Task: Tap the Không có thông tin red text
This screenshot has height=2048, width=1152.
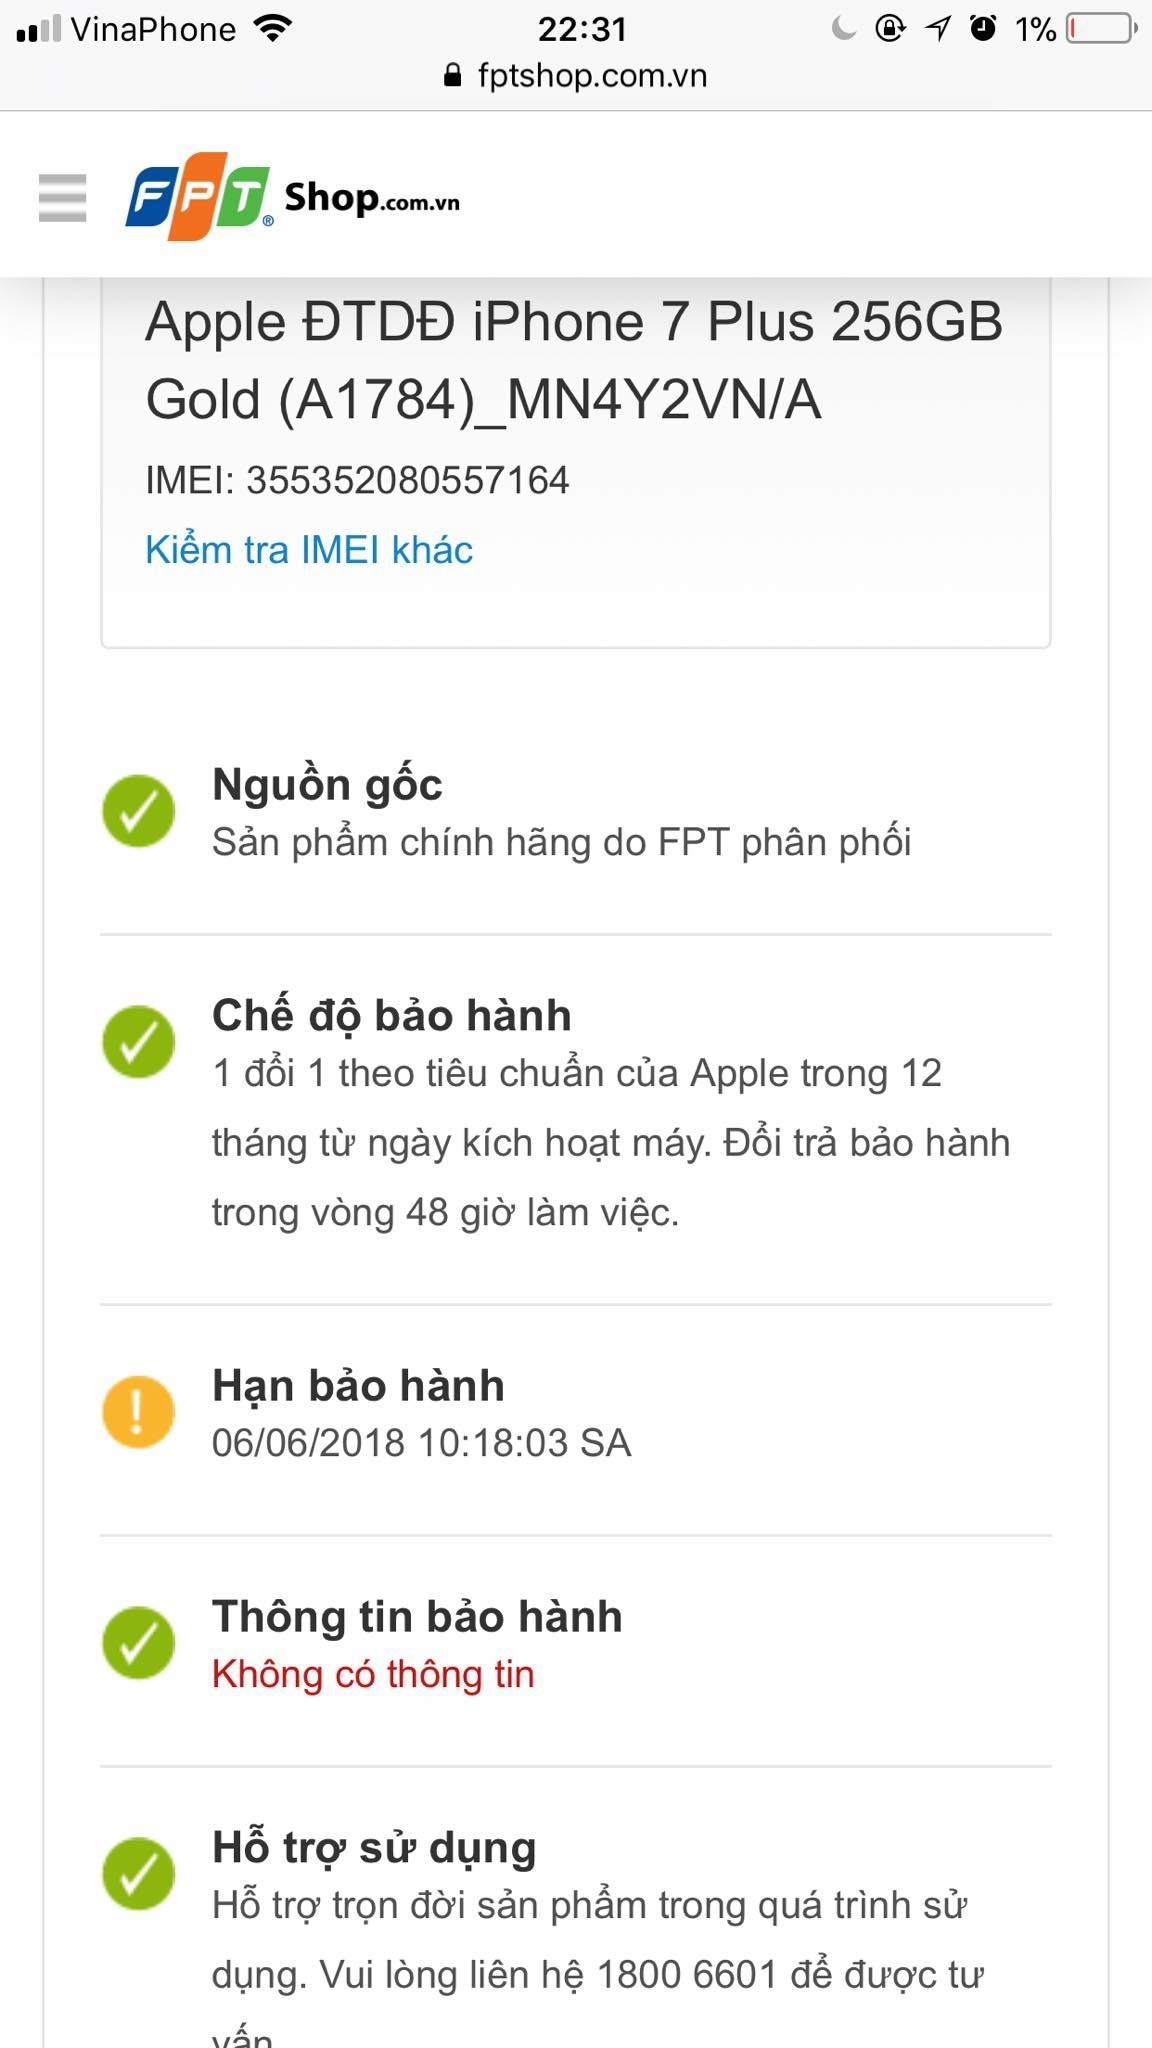Action: pyautogui.click(x=373, y=1674)
